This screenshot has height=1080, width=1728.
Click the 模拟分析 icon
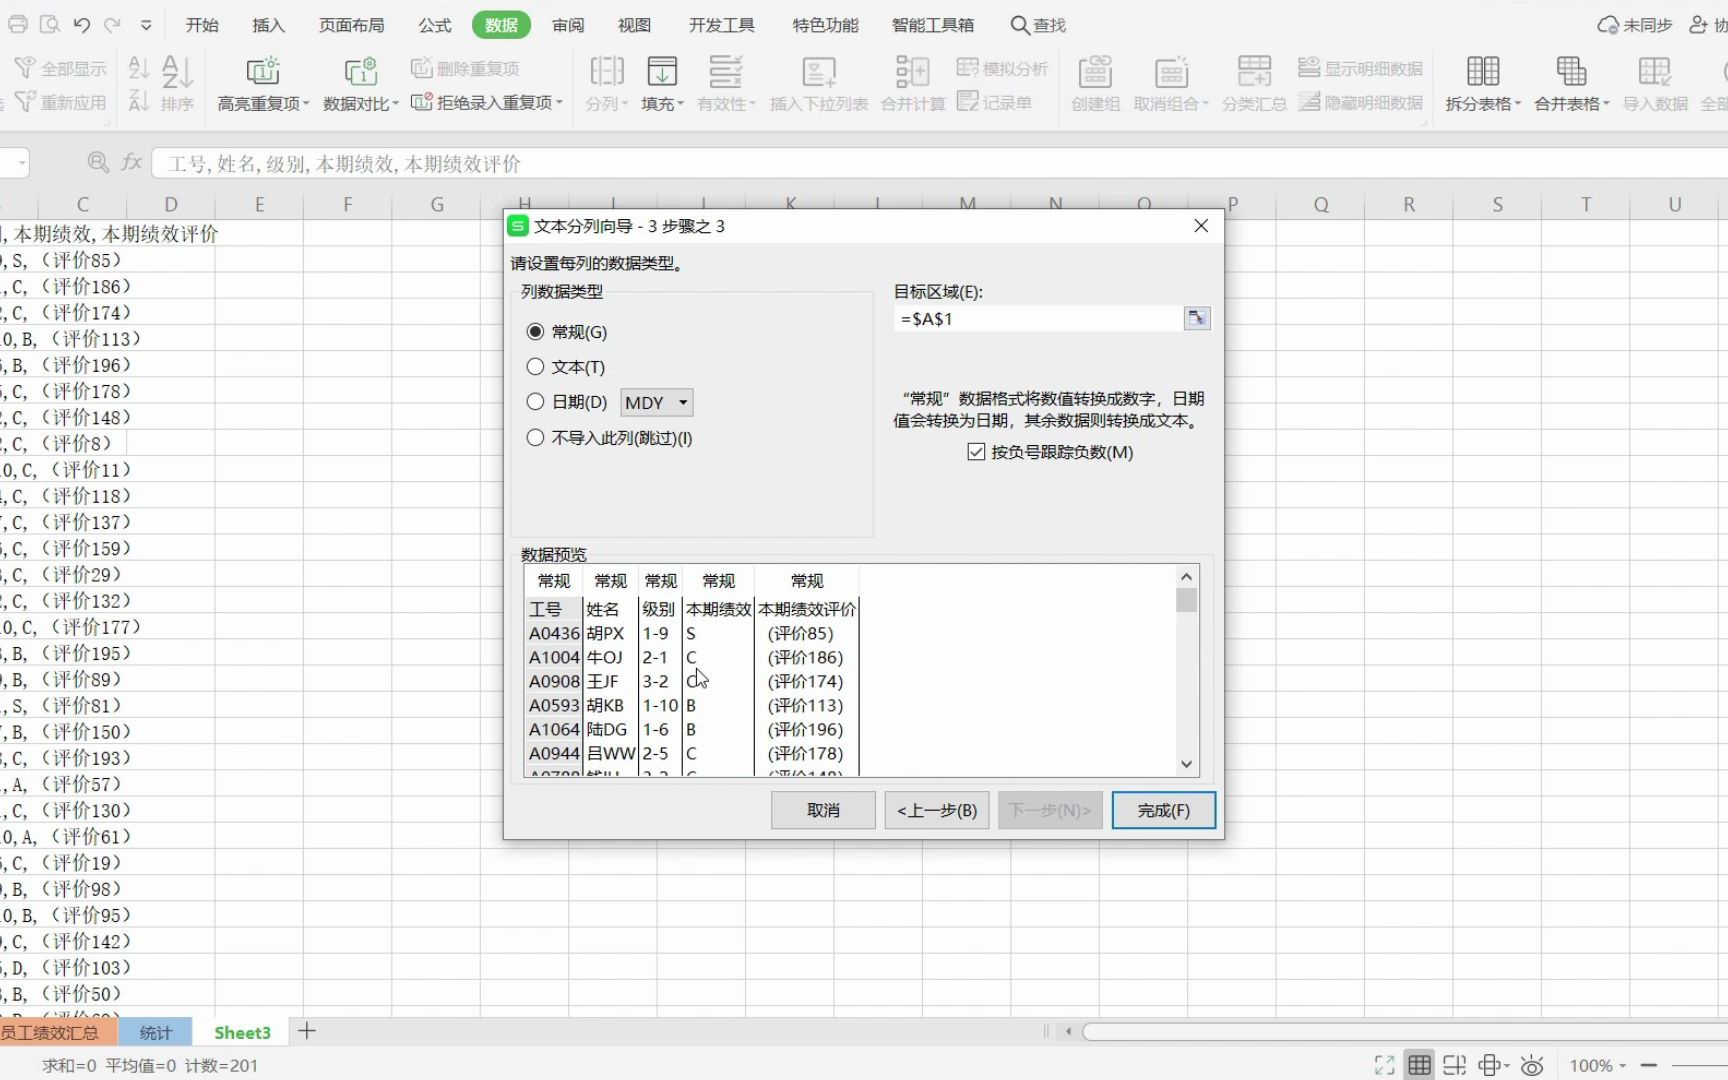[967, 67]
